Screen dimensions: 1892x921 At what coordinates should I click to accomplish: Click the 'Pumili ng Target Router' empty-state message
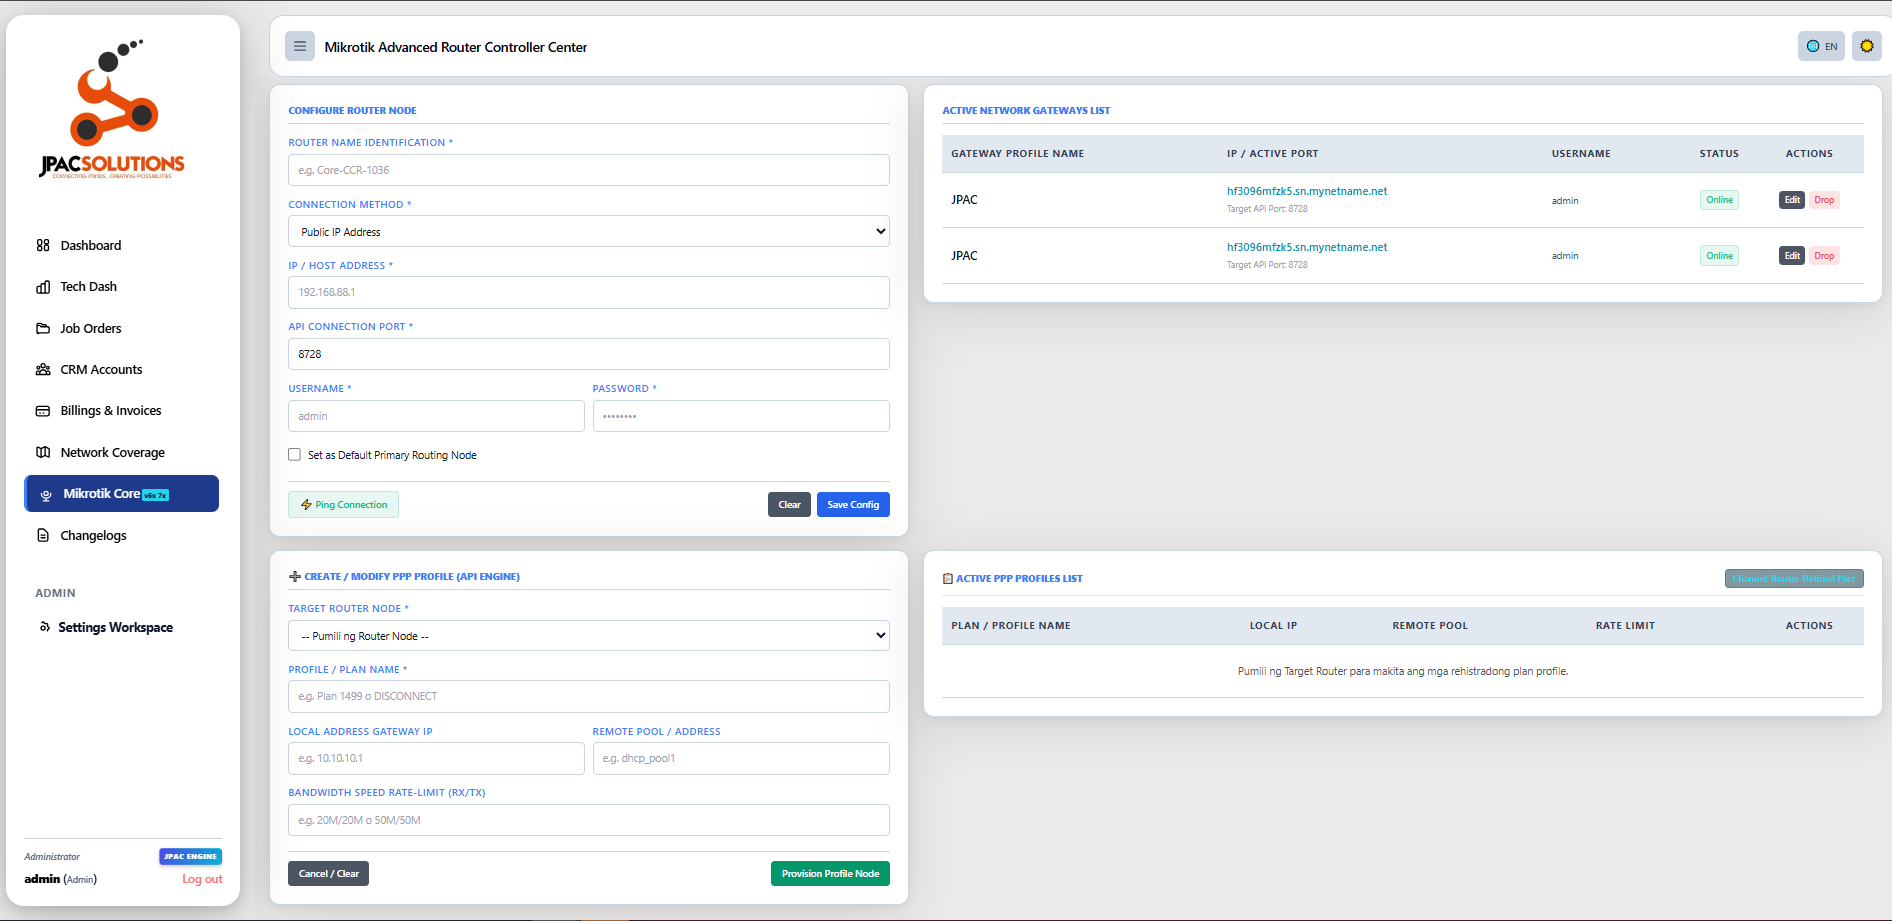(x=1403, y=672)
